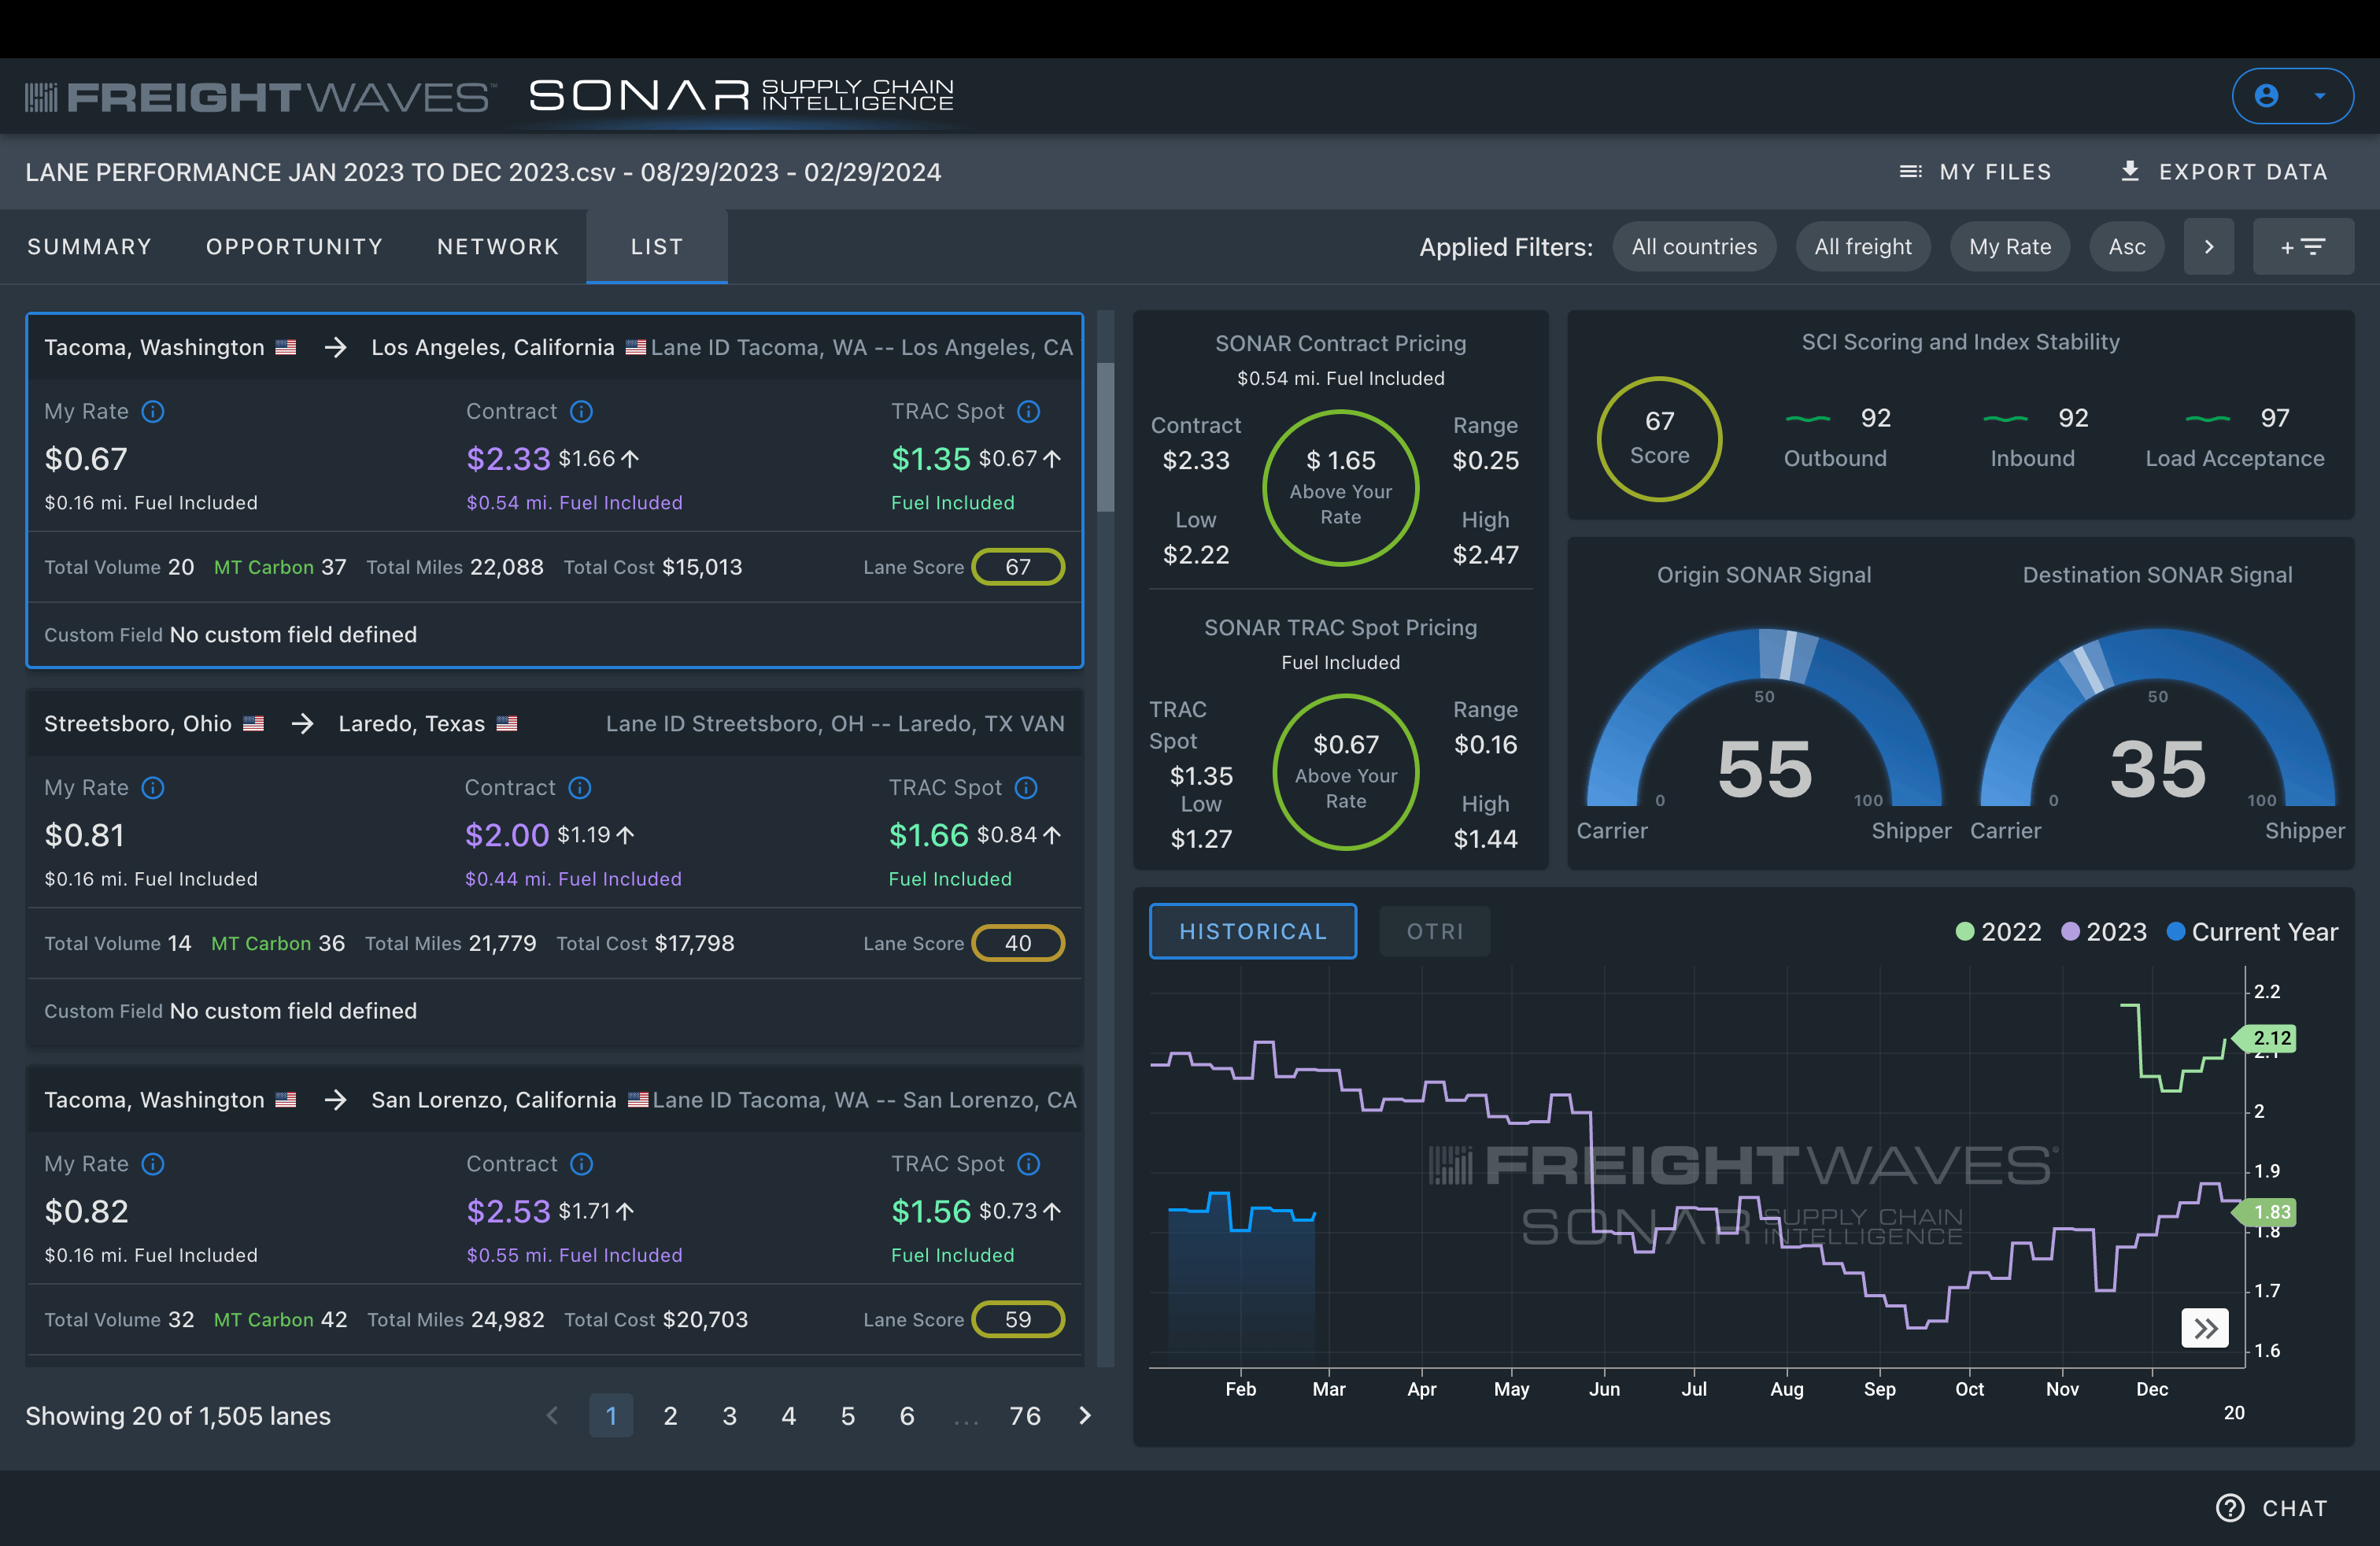Click lane score badge 59
The image size is (2380, 1546).
[x=1018, y=1319]
